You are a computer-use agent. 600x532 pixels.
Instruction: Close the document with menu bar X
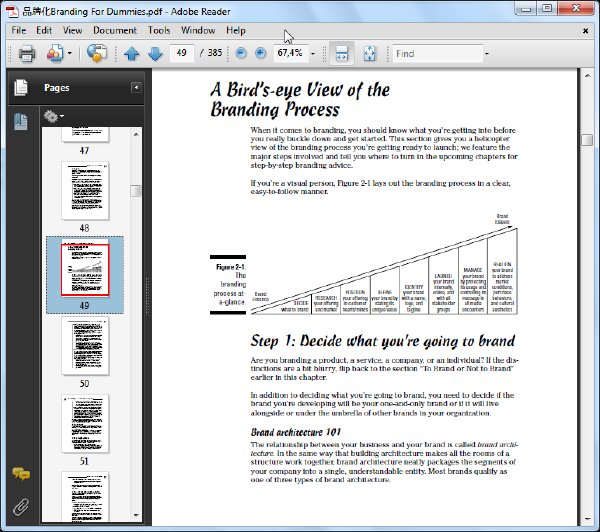click(585, 31)
